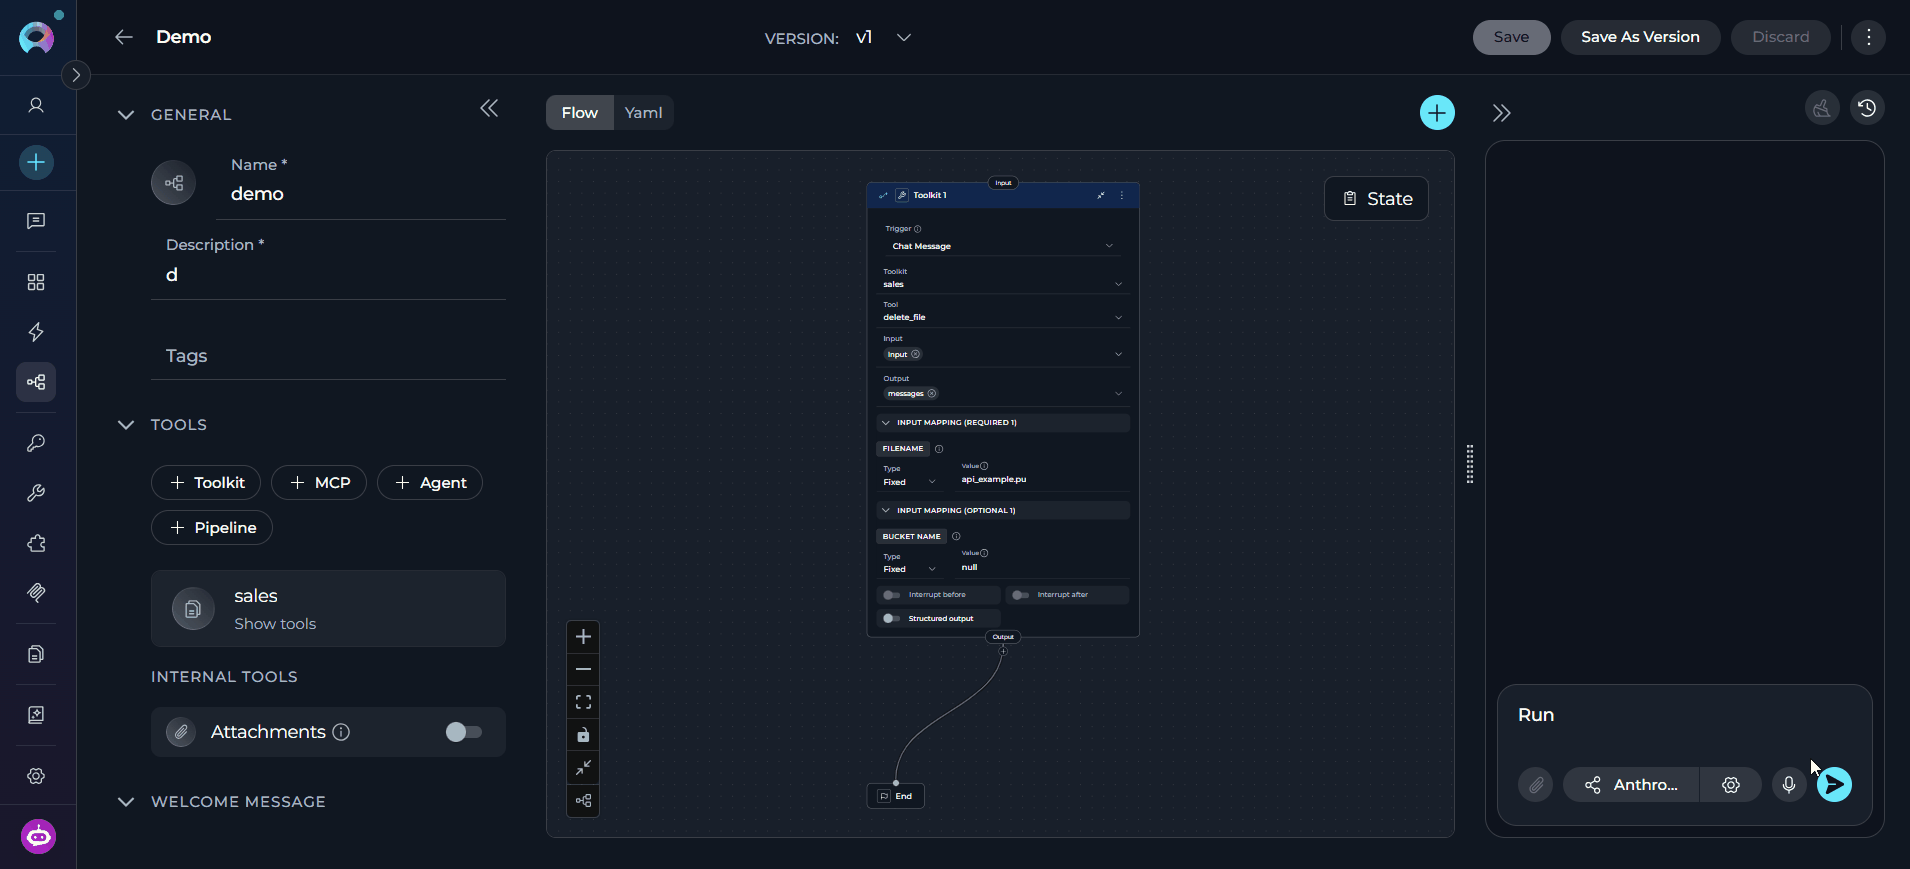Image resolution: width=1910 pixels, height=869 pixels.
Task: Collapse the GENERAL section
Action: pyautogui.click(x=126, y=115)
